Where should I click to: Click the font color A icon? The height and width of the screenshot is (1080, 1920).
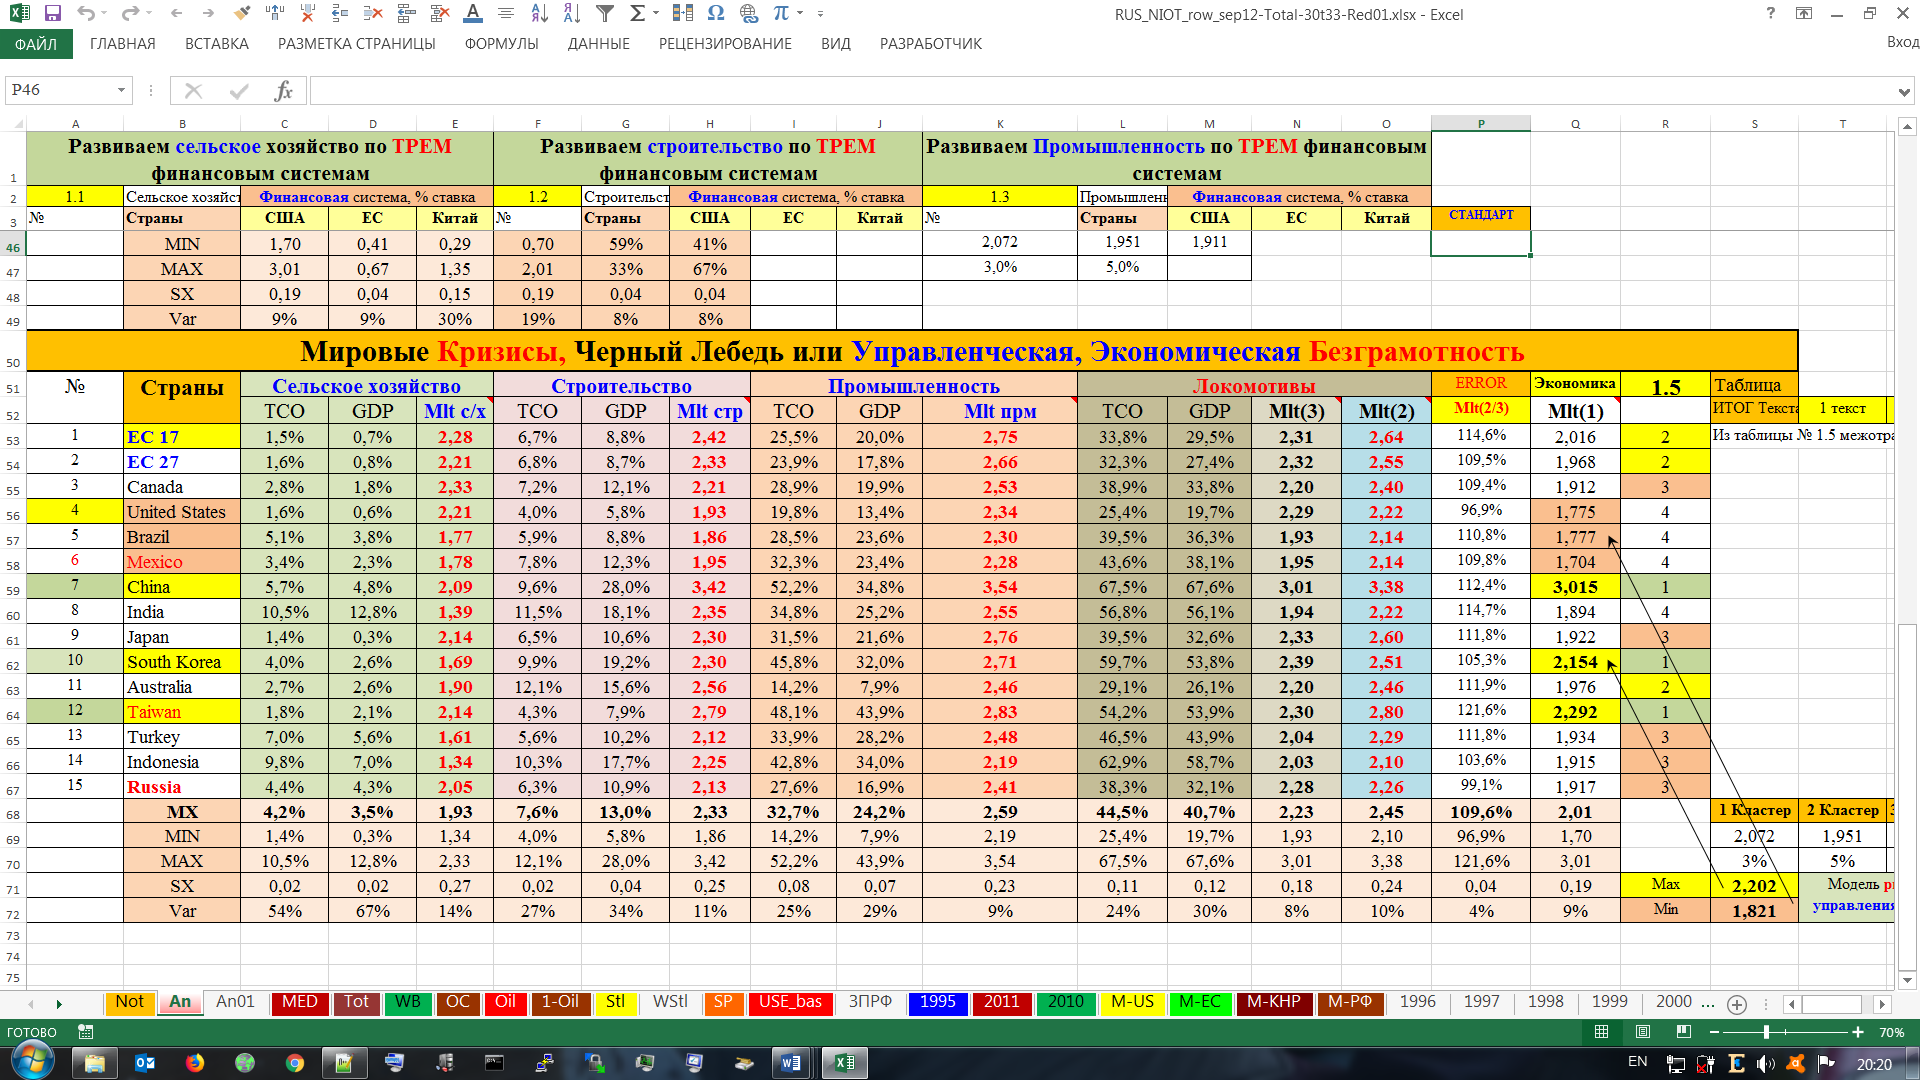pos(473,14)
